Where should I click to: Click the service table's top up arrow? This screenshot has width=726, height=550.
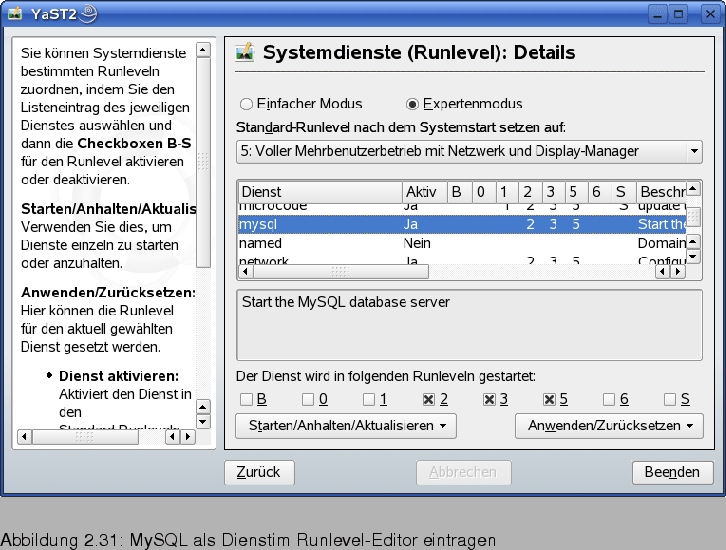693,189
